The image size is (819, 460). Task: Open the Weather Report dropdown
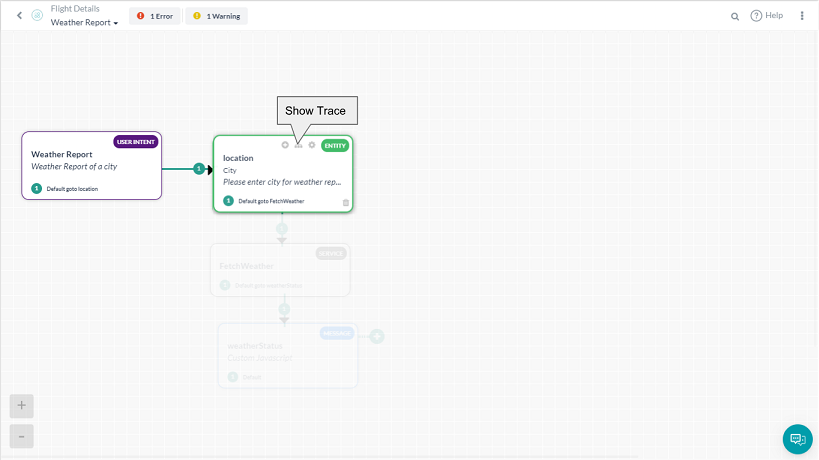84,22
